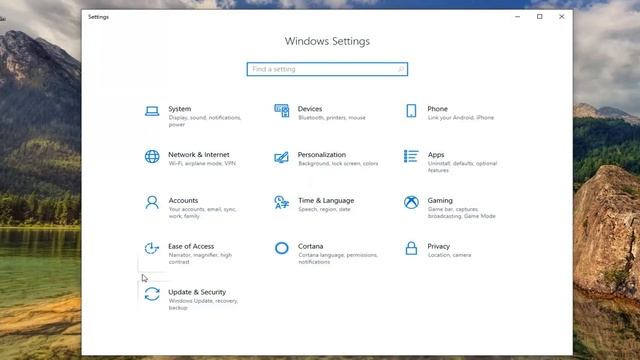The image size is (640, 360).
Task: Open the Apps list icon
Action: 411,156
